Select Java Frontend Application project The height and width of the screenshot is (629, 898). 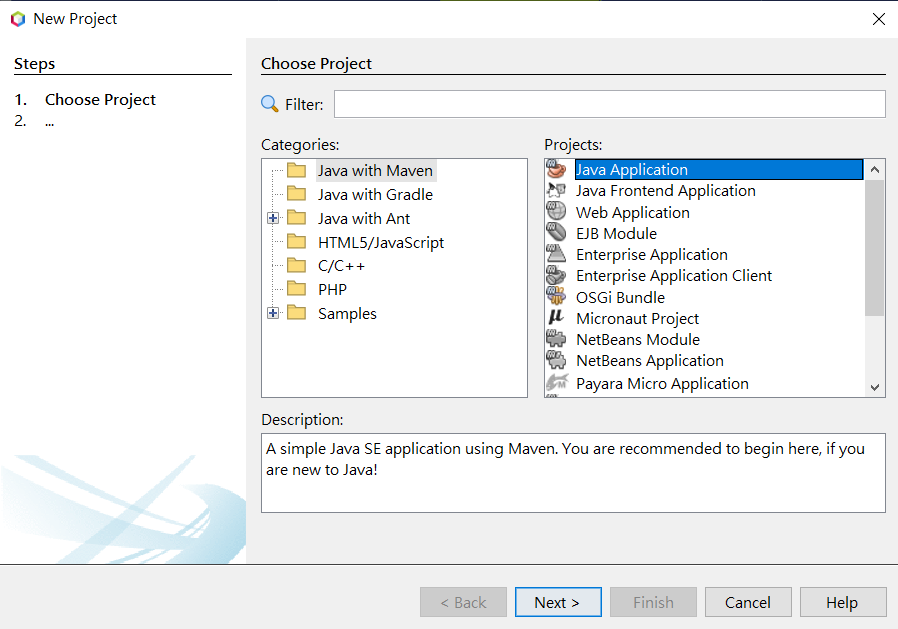(665, 191)
